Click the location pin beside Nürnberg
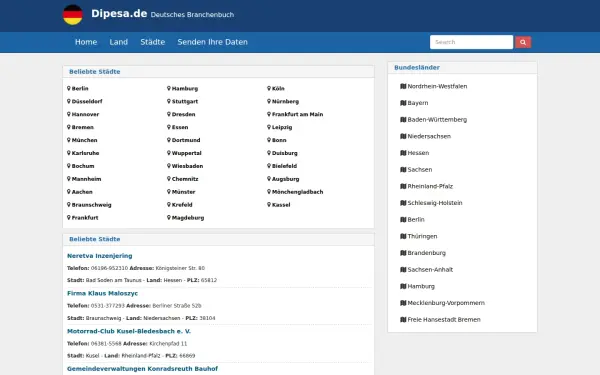The image size is (600, 375). point(269,101)
